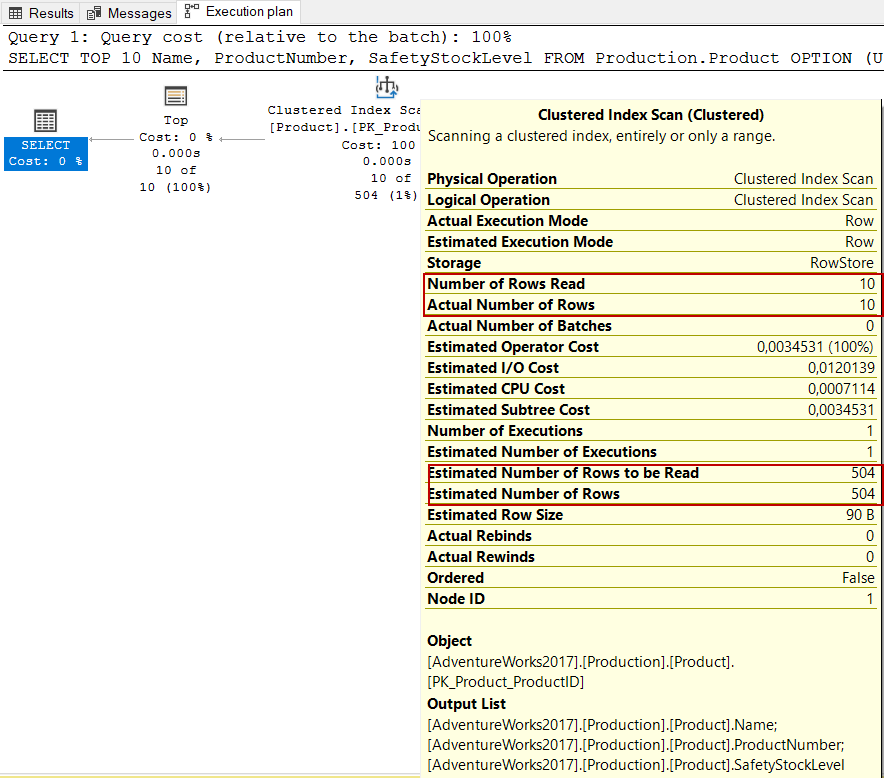Switch to the Results tab
The height and width of the screenshot is (778, 884).
pos(41,13)
